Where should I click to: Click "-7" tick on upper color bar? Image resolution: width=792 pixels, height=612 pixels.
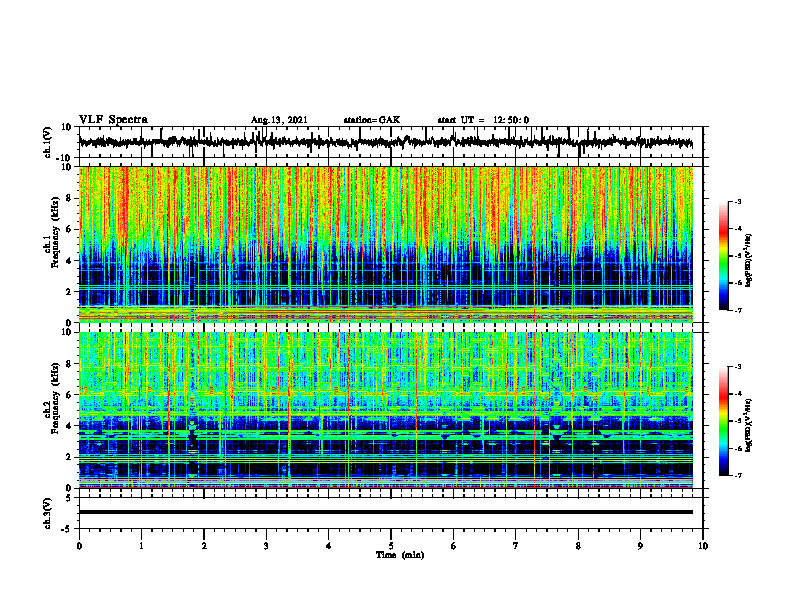point(738,310)
